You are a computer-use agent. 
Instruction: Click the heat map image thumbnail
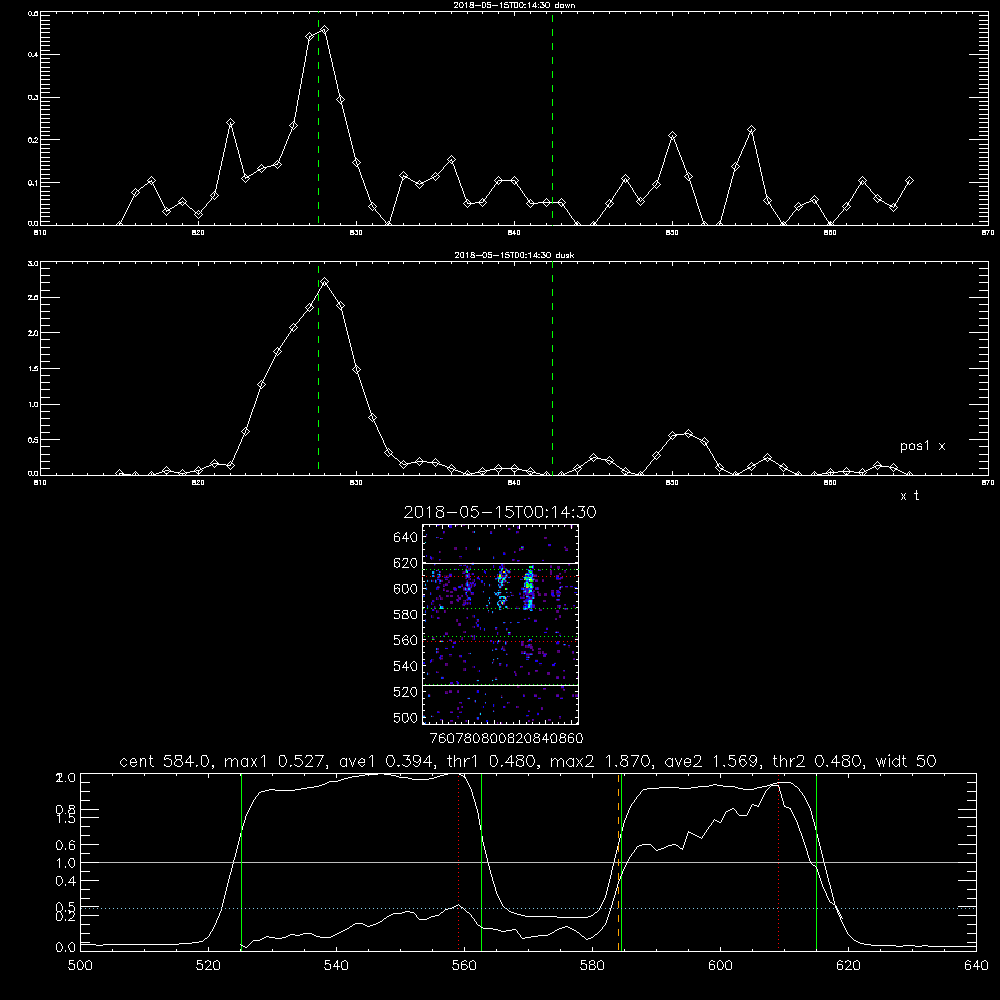click(x=501, y=624)
